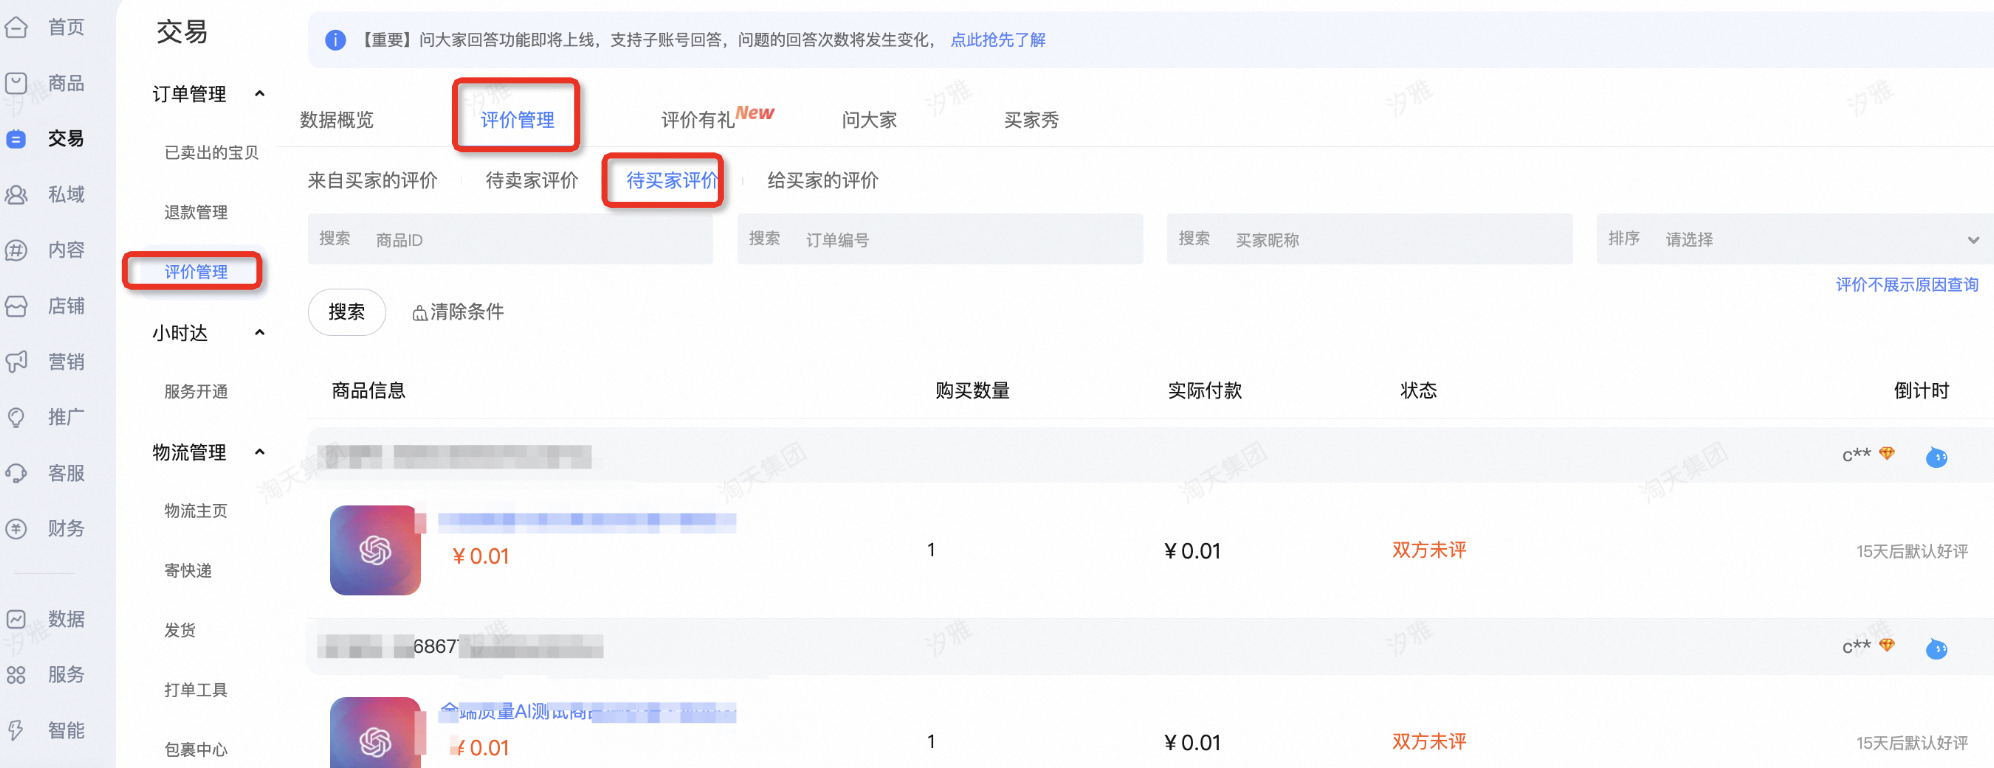1994x768 pixels.
Task: Click the 双方未评 status in first order
Action: pos(1429,550)
